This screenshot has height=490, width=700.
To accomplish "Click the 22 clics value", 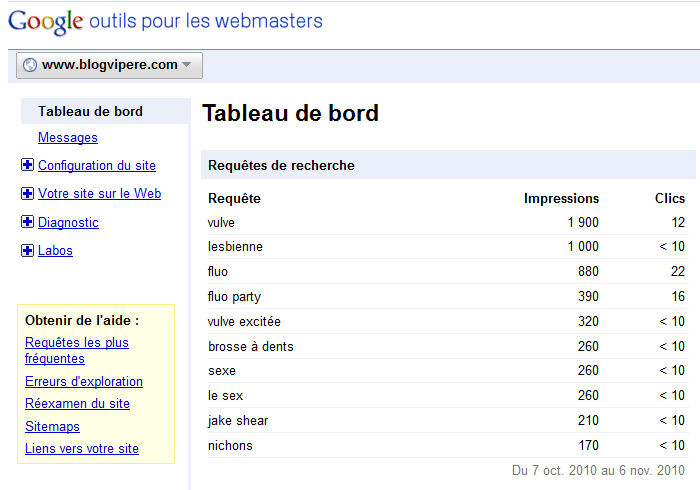I will tap(678, 271).
